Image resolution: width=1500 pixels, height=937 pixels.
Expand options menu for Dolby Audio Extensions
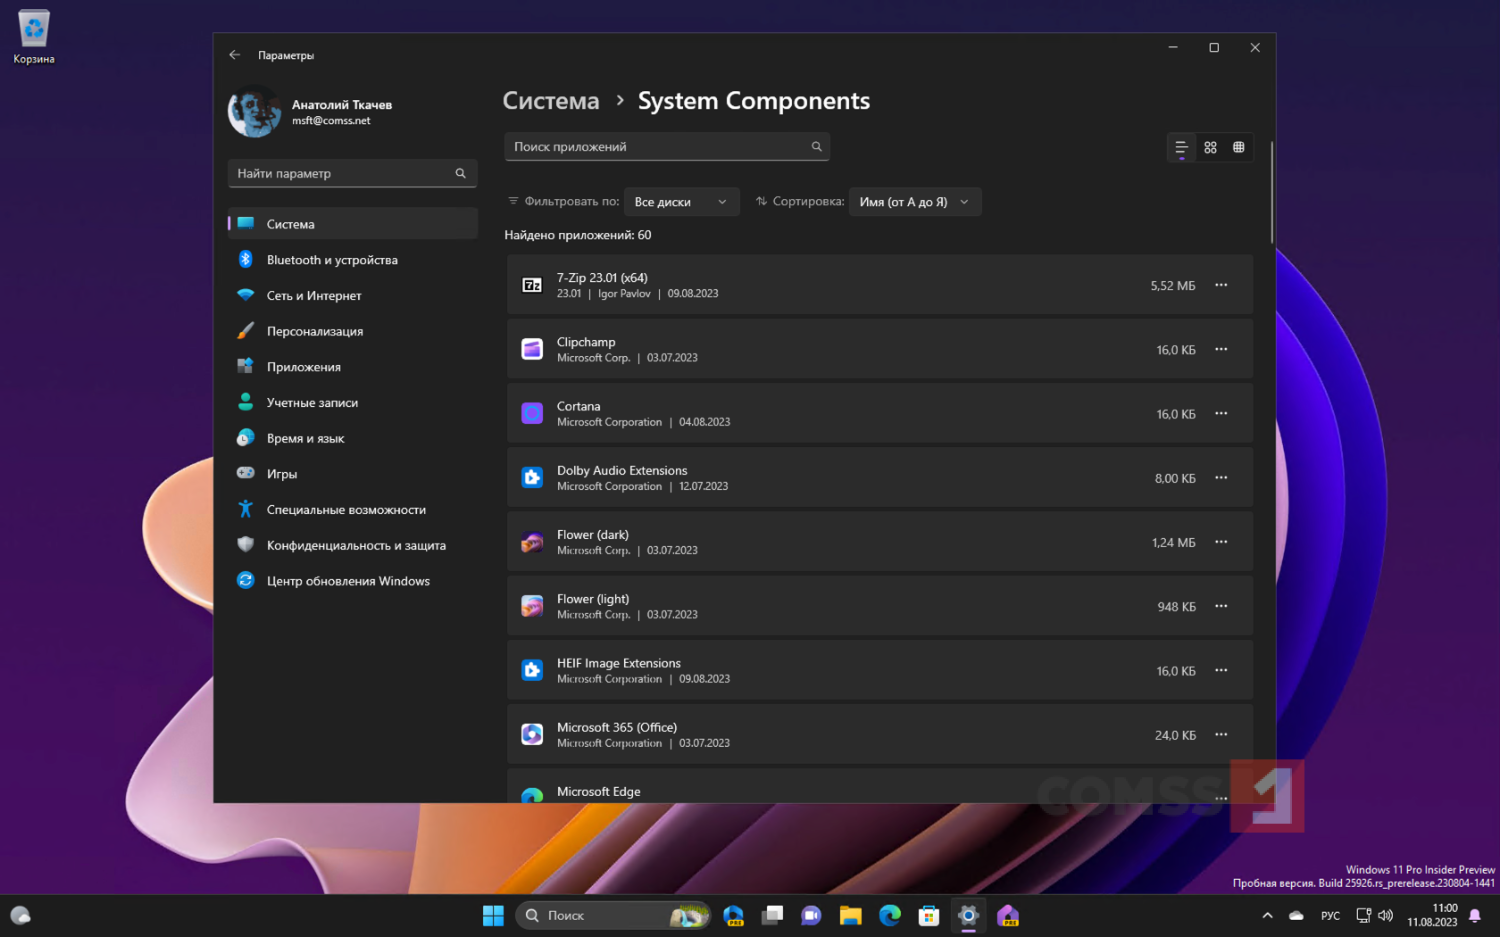[x=1221, y=478]
